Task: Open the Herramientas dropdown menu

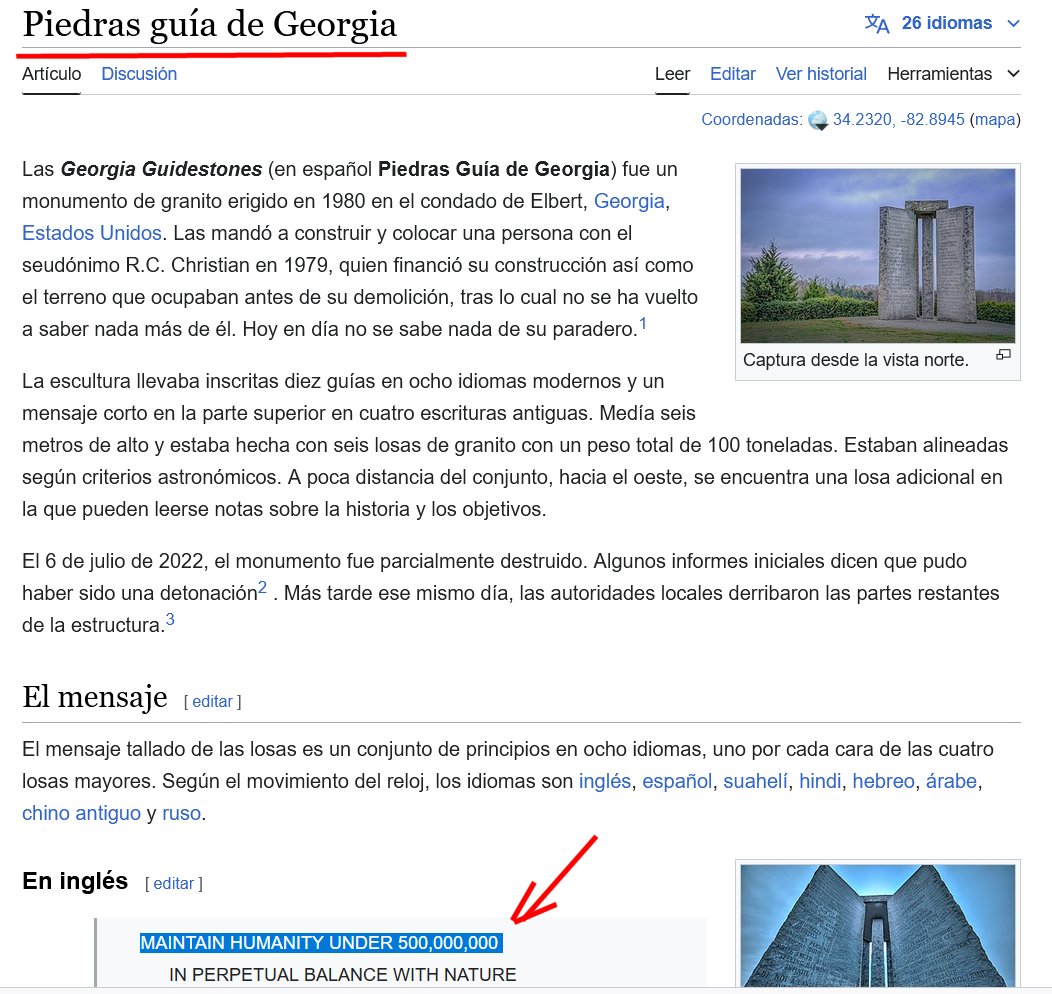Action: [x=953, y=74]
